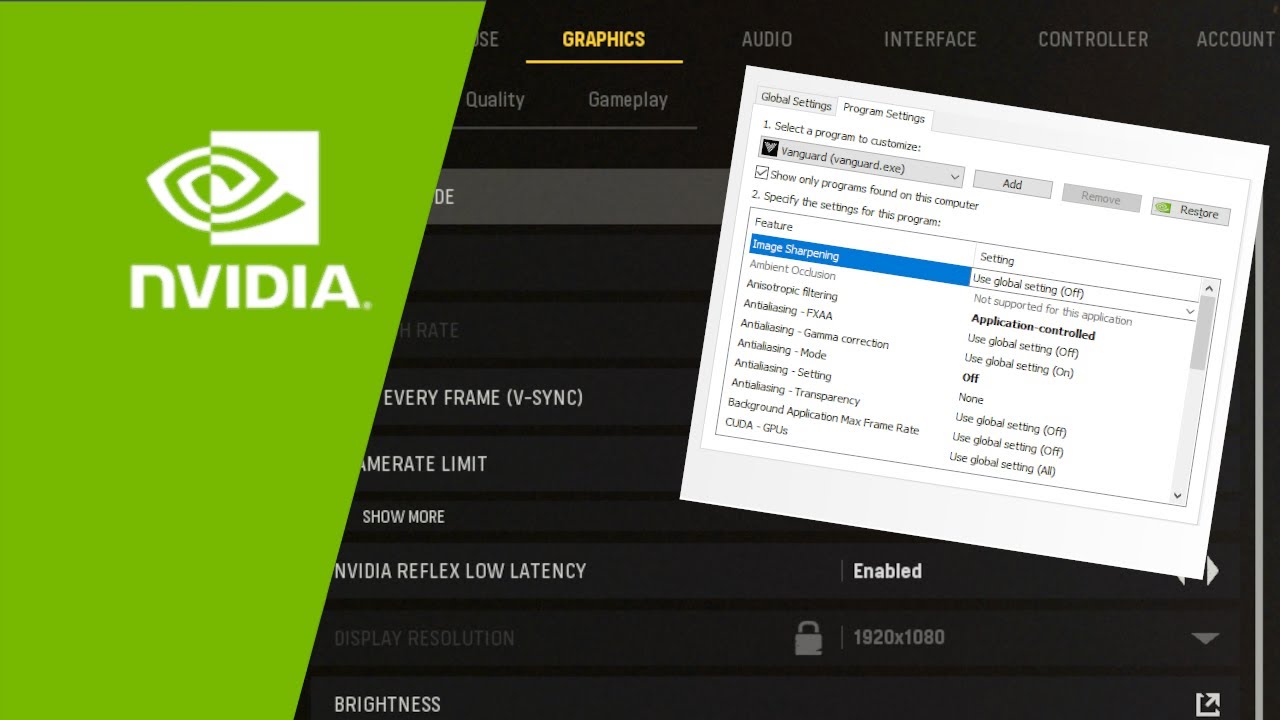1280x720 pixels.
Task: Click the Vanguard program icon in dropdown
Action: 771,148
